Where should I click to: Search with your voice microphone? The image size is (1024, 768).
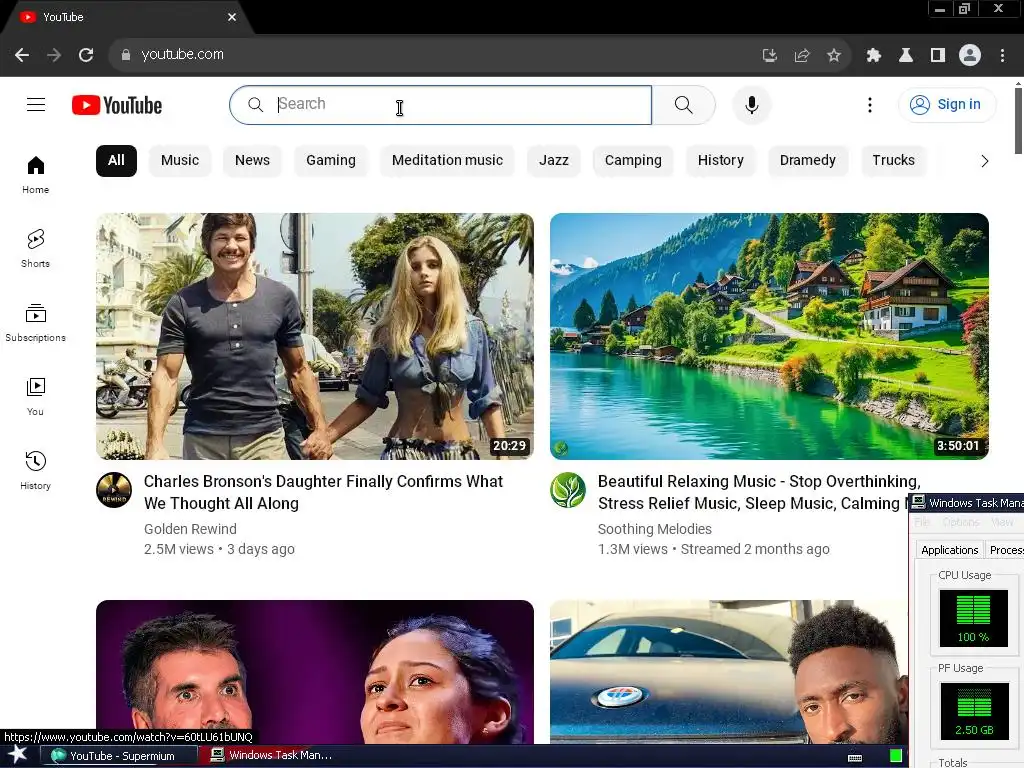coord(752,104)
